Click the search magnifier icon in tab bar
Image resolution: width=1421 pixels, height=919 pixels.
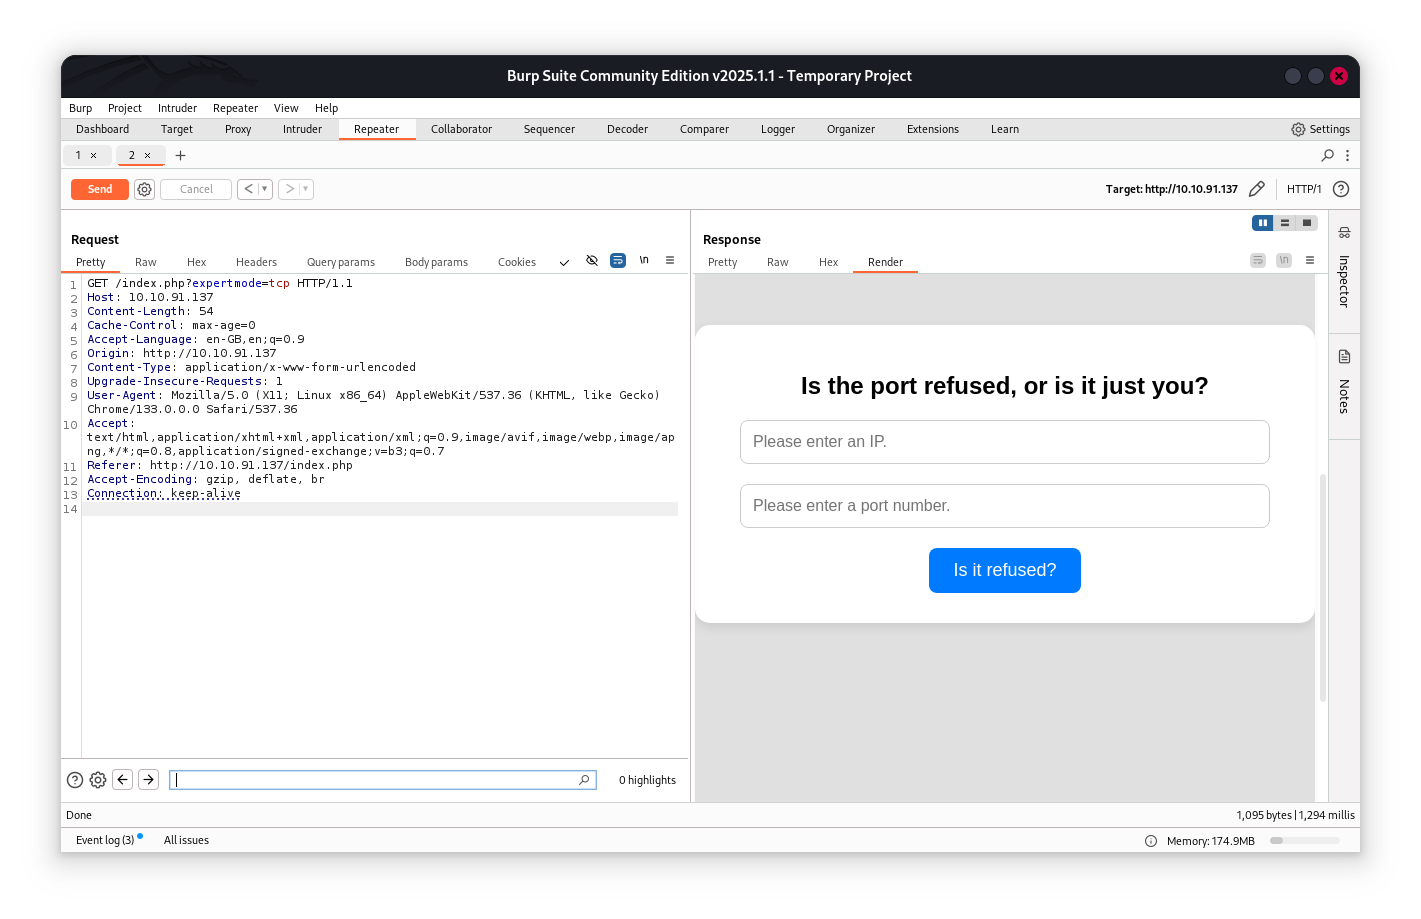point(1327,155)
